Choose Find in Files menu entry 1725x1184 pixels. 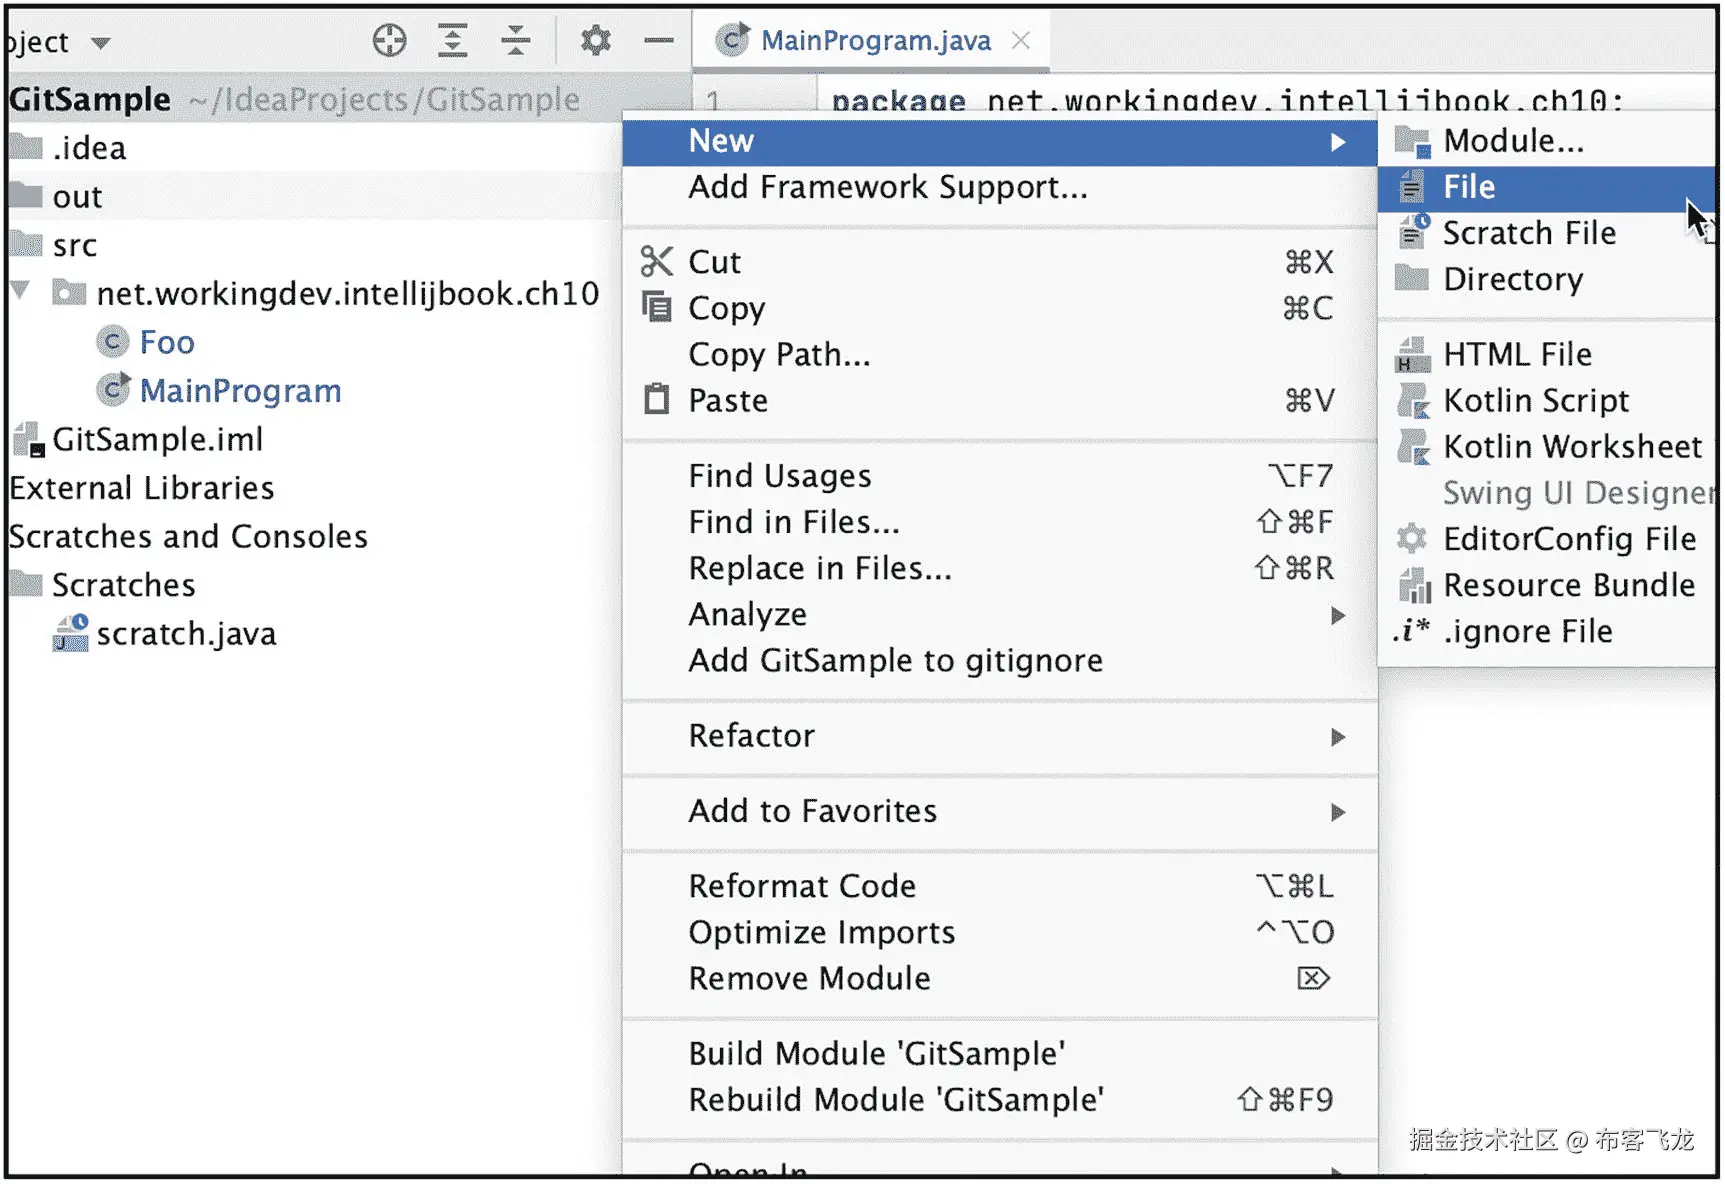click(999, 521)
